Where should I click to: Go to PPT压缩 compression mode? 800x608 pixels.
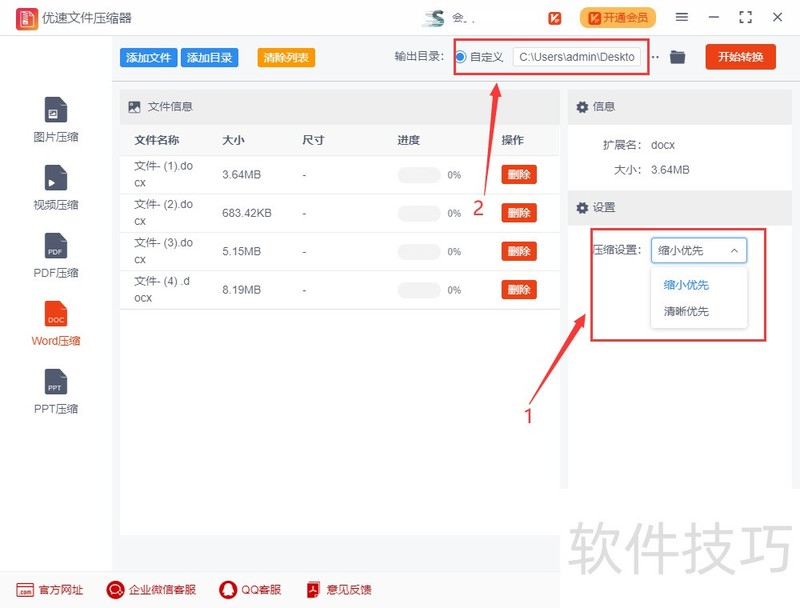[56, 391]
